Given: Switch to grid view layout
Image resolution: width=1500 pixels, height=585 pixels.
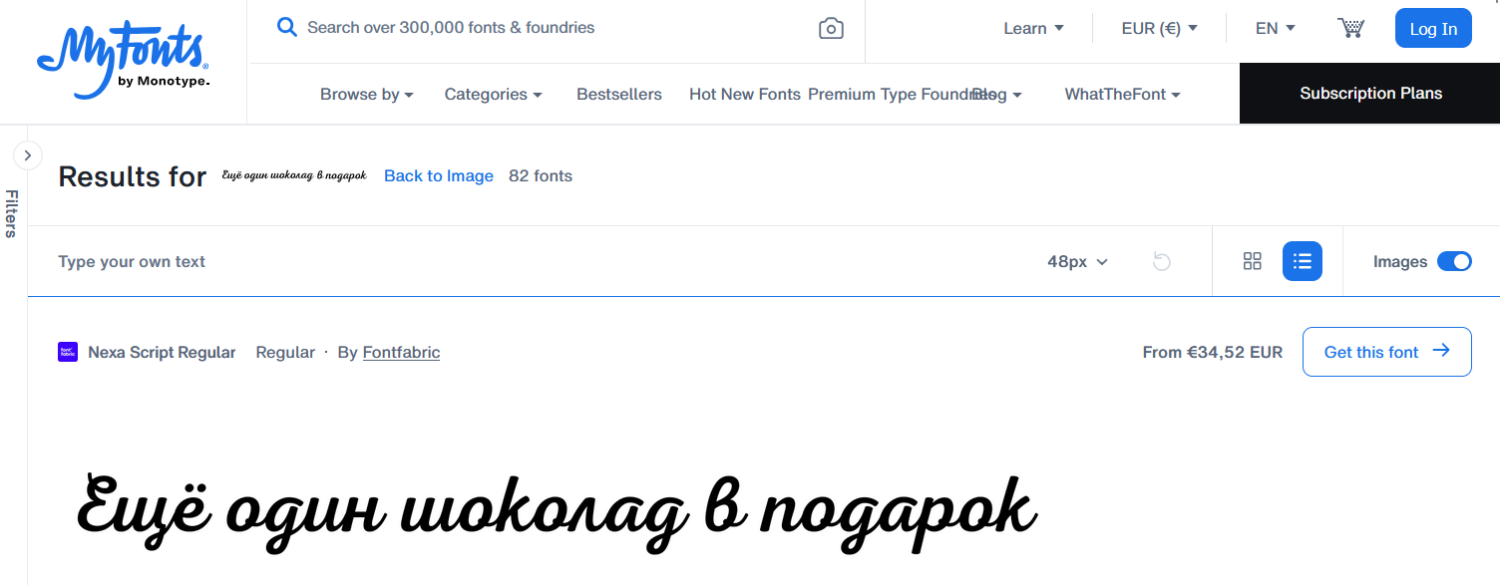Looking at the screenshot, I should (x=1252, y=261).
